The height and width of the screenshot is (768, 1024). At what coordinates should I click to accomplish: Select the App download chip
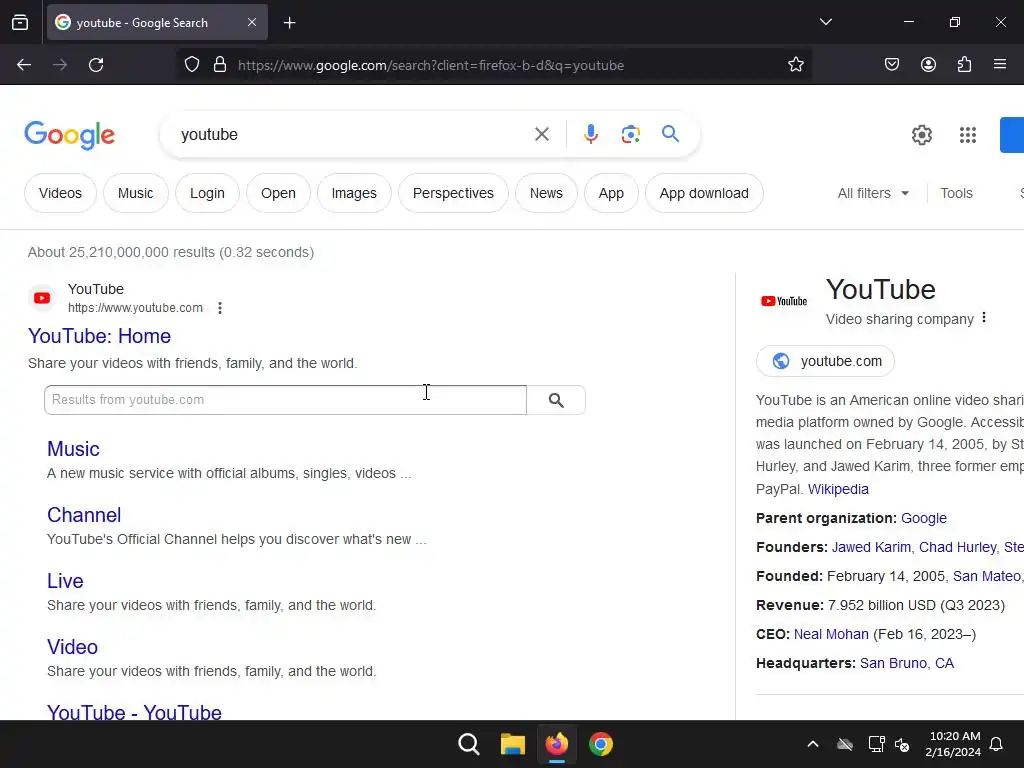pyautogui.click(x=704, y=193)
